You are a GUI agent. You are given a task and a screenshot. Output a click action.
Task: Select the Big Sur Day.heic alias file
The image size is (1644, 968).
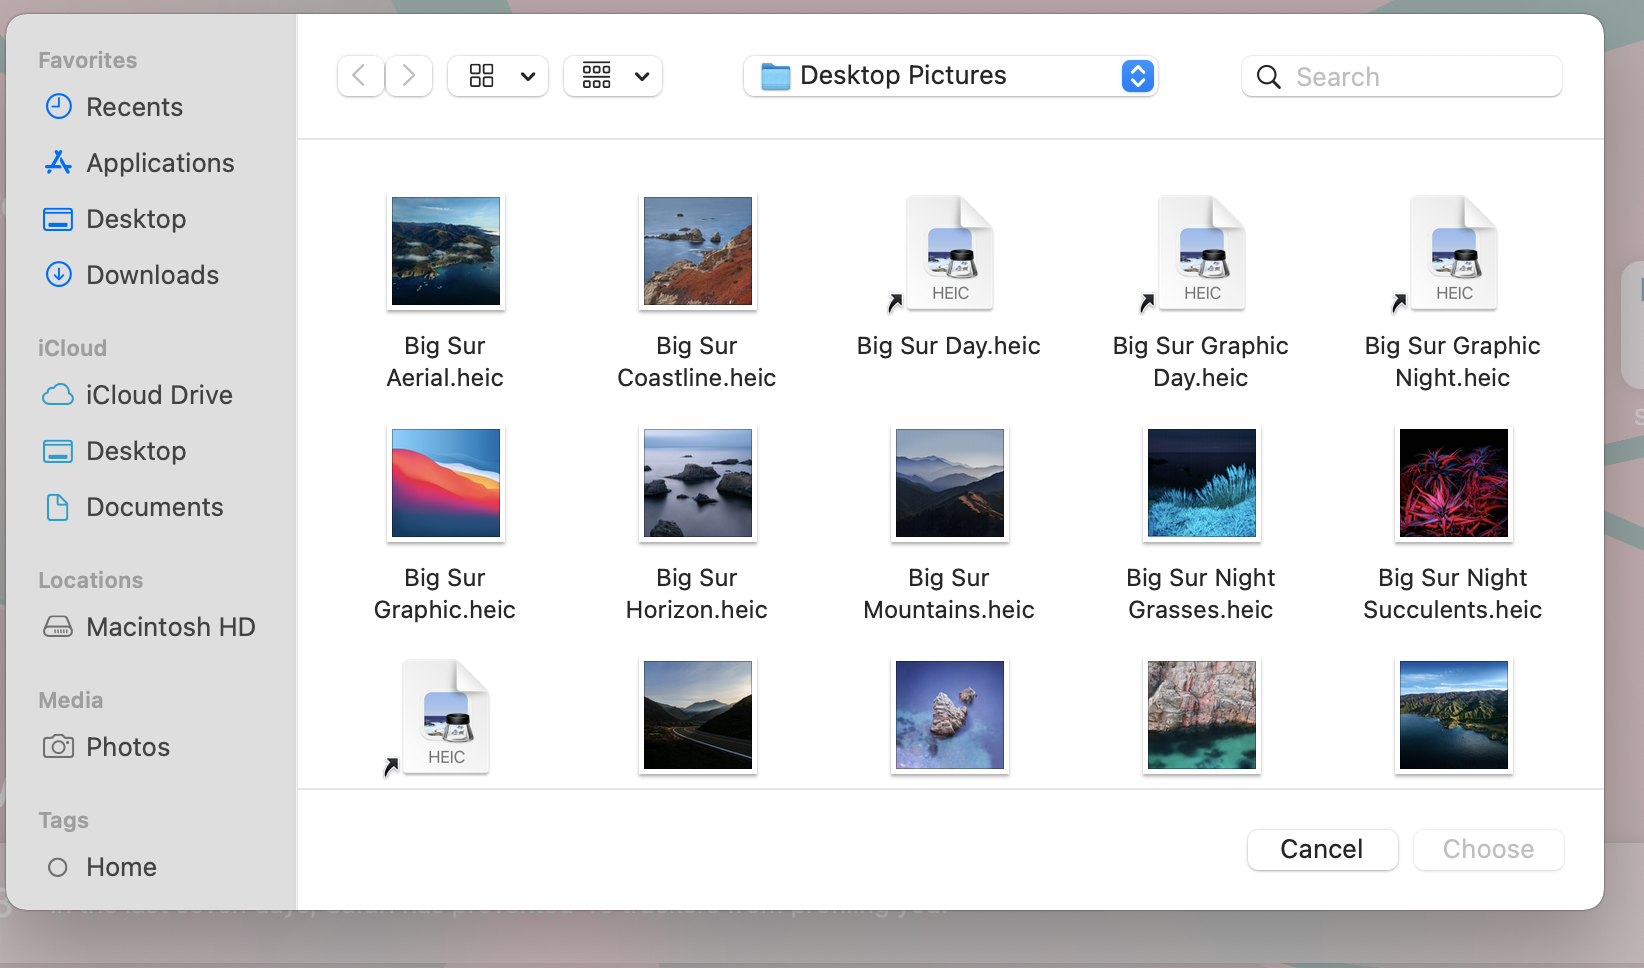(x=949, y=253)
